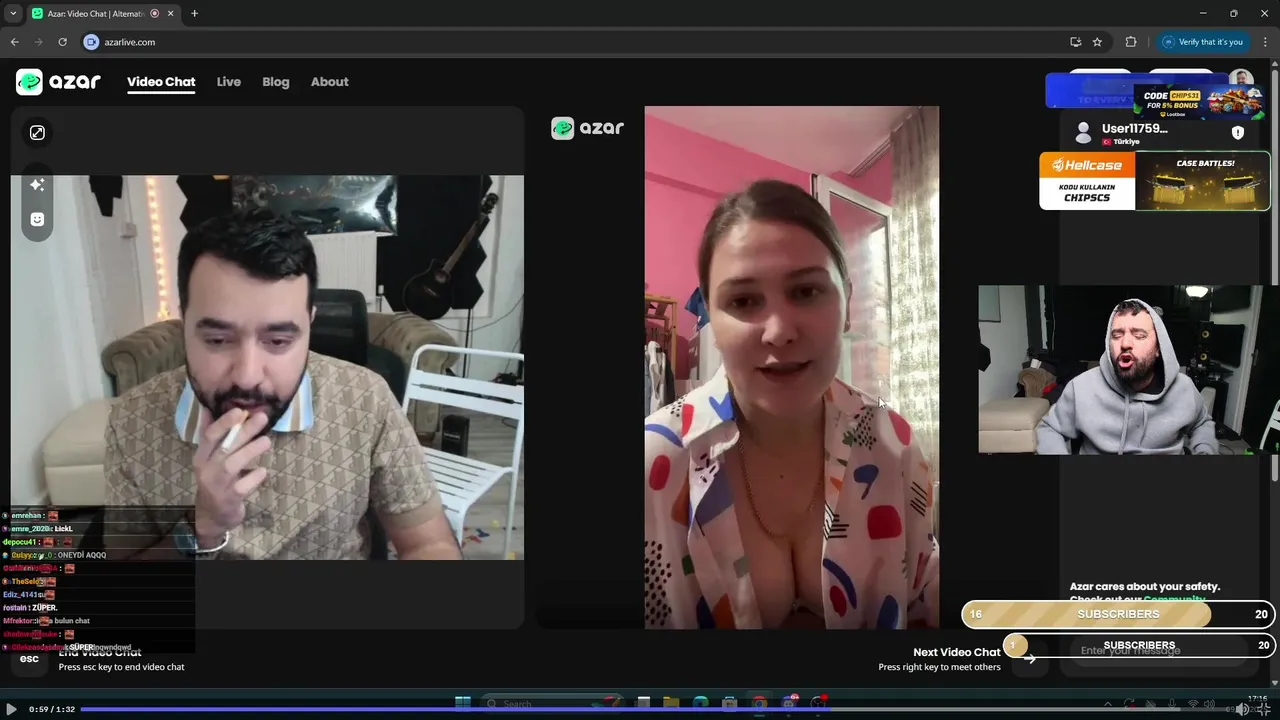Bookmark this page with the star icon

click(x=1097, y=42)
